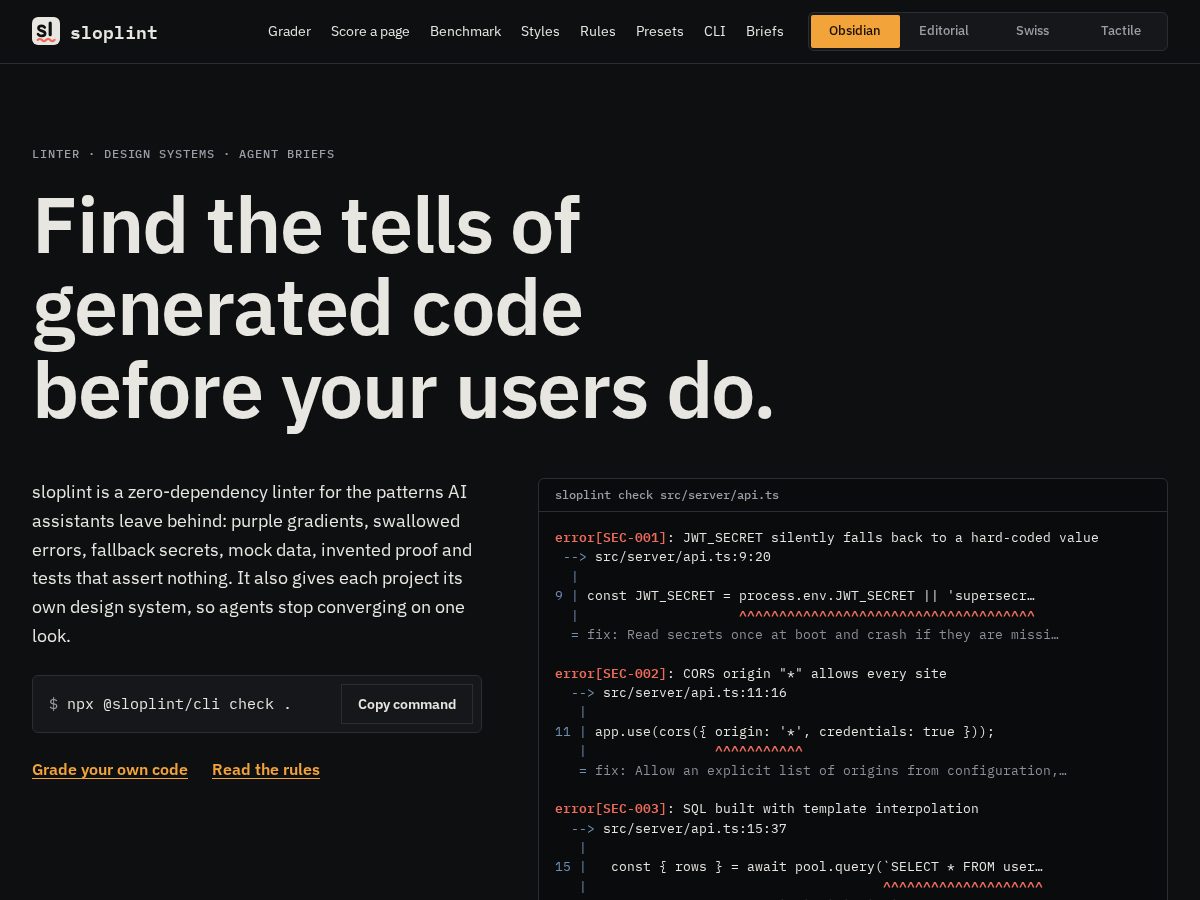Click the Find the tells of generated code headline
Viewport: 1200px width, 900px height.
[x=404, y=308]
